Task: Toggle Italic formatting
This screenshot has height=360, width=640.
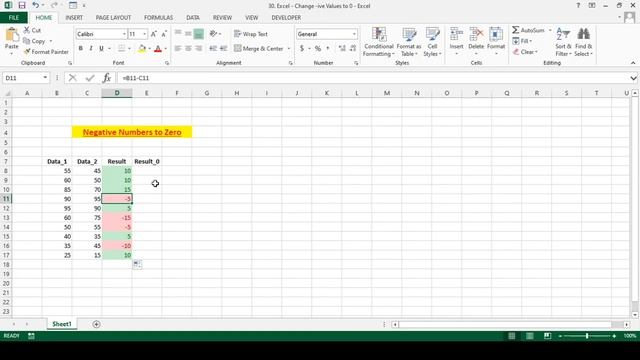Action: click(x=91, y=49)
